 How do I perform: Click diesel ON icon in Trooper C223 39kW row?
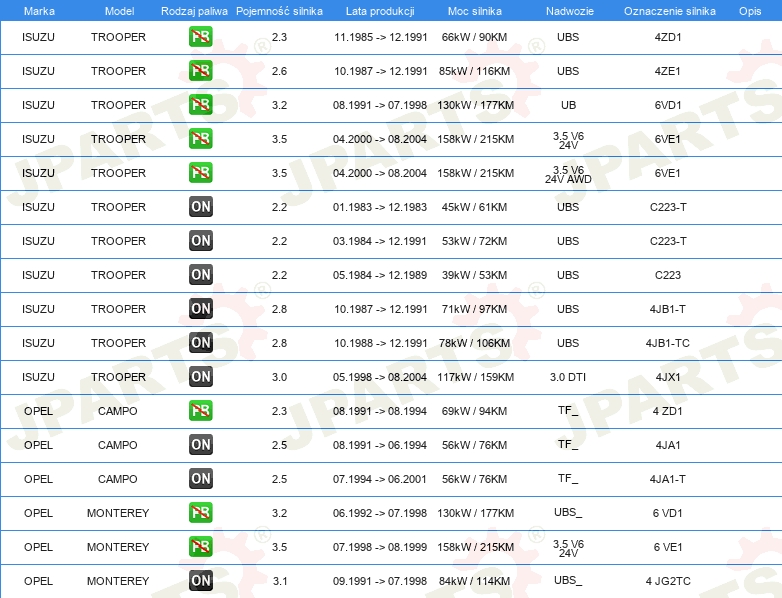(x=200, y=274)
